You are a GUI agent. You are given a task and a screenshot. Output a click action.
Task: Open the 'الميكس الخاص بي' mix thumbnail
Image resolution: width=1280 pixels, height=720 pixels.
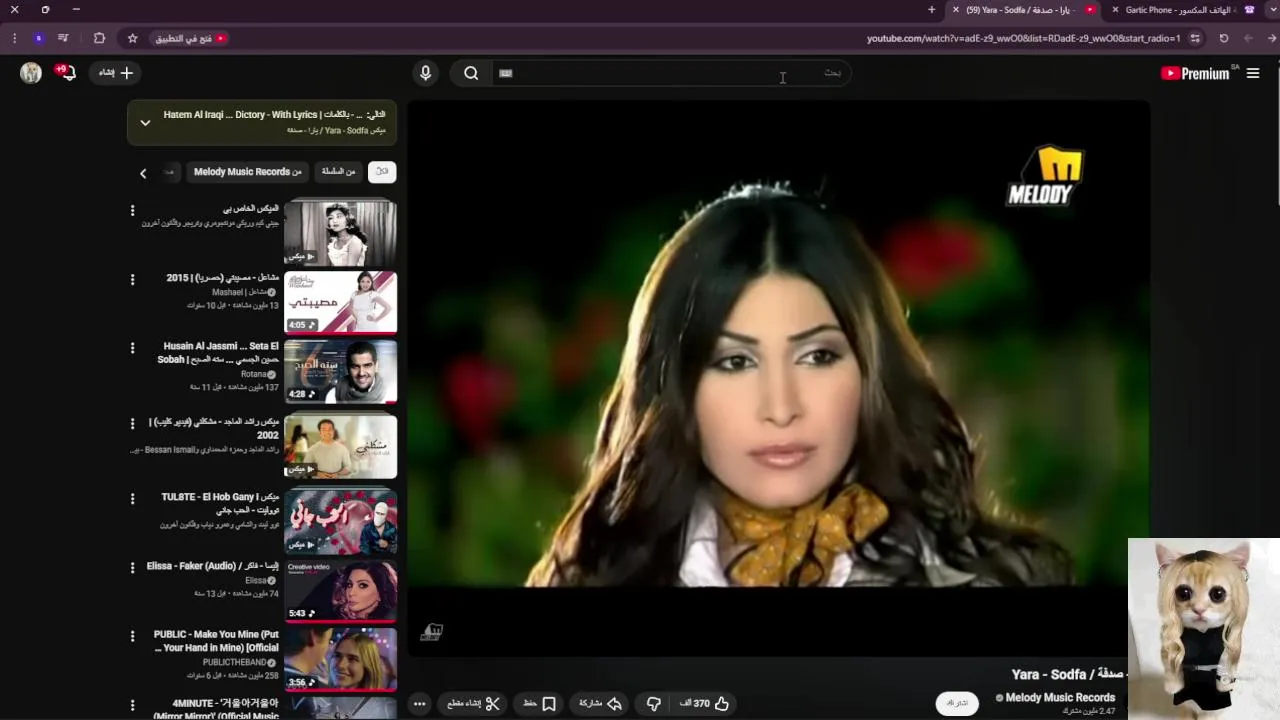(x=340, y=233)
